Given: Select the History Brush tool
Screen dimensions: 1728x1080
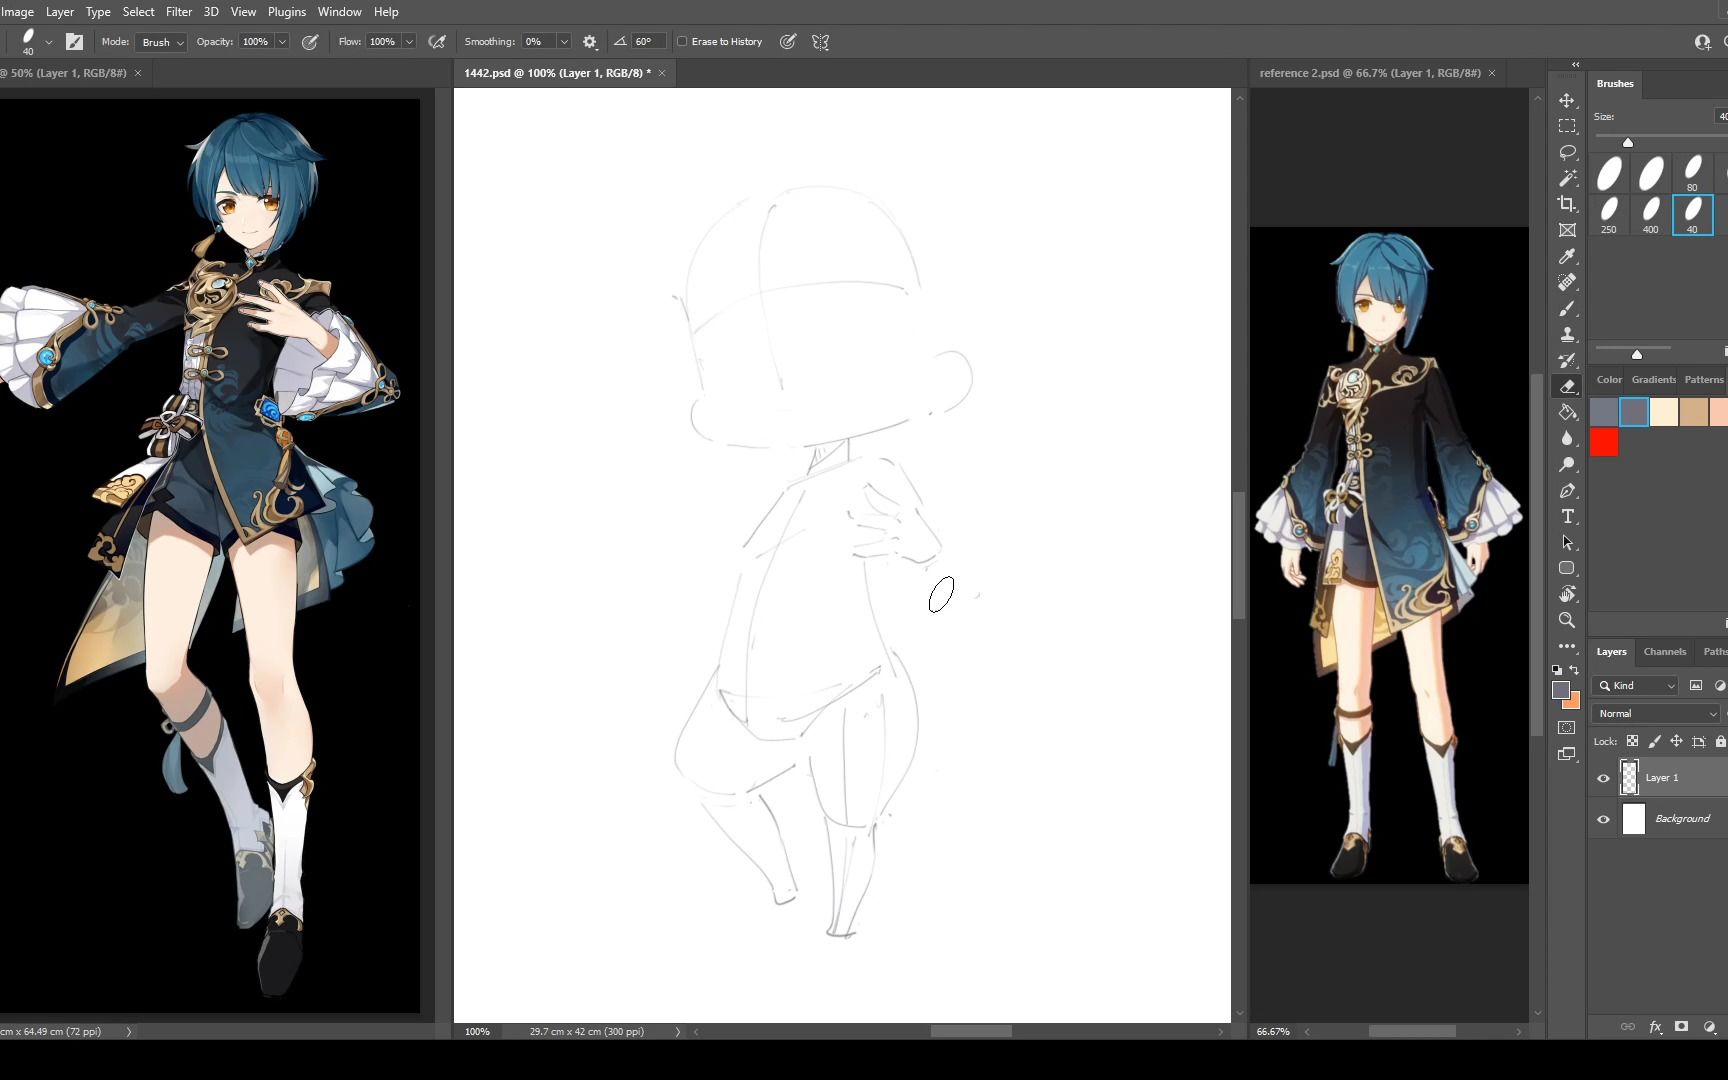Looking at the screenshot, I should (1567, 361).
